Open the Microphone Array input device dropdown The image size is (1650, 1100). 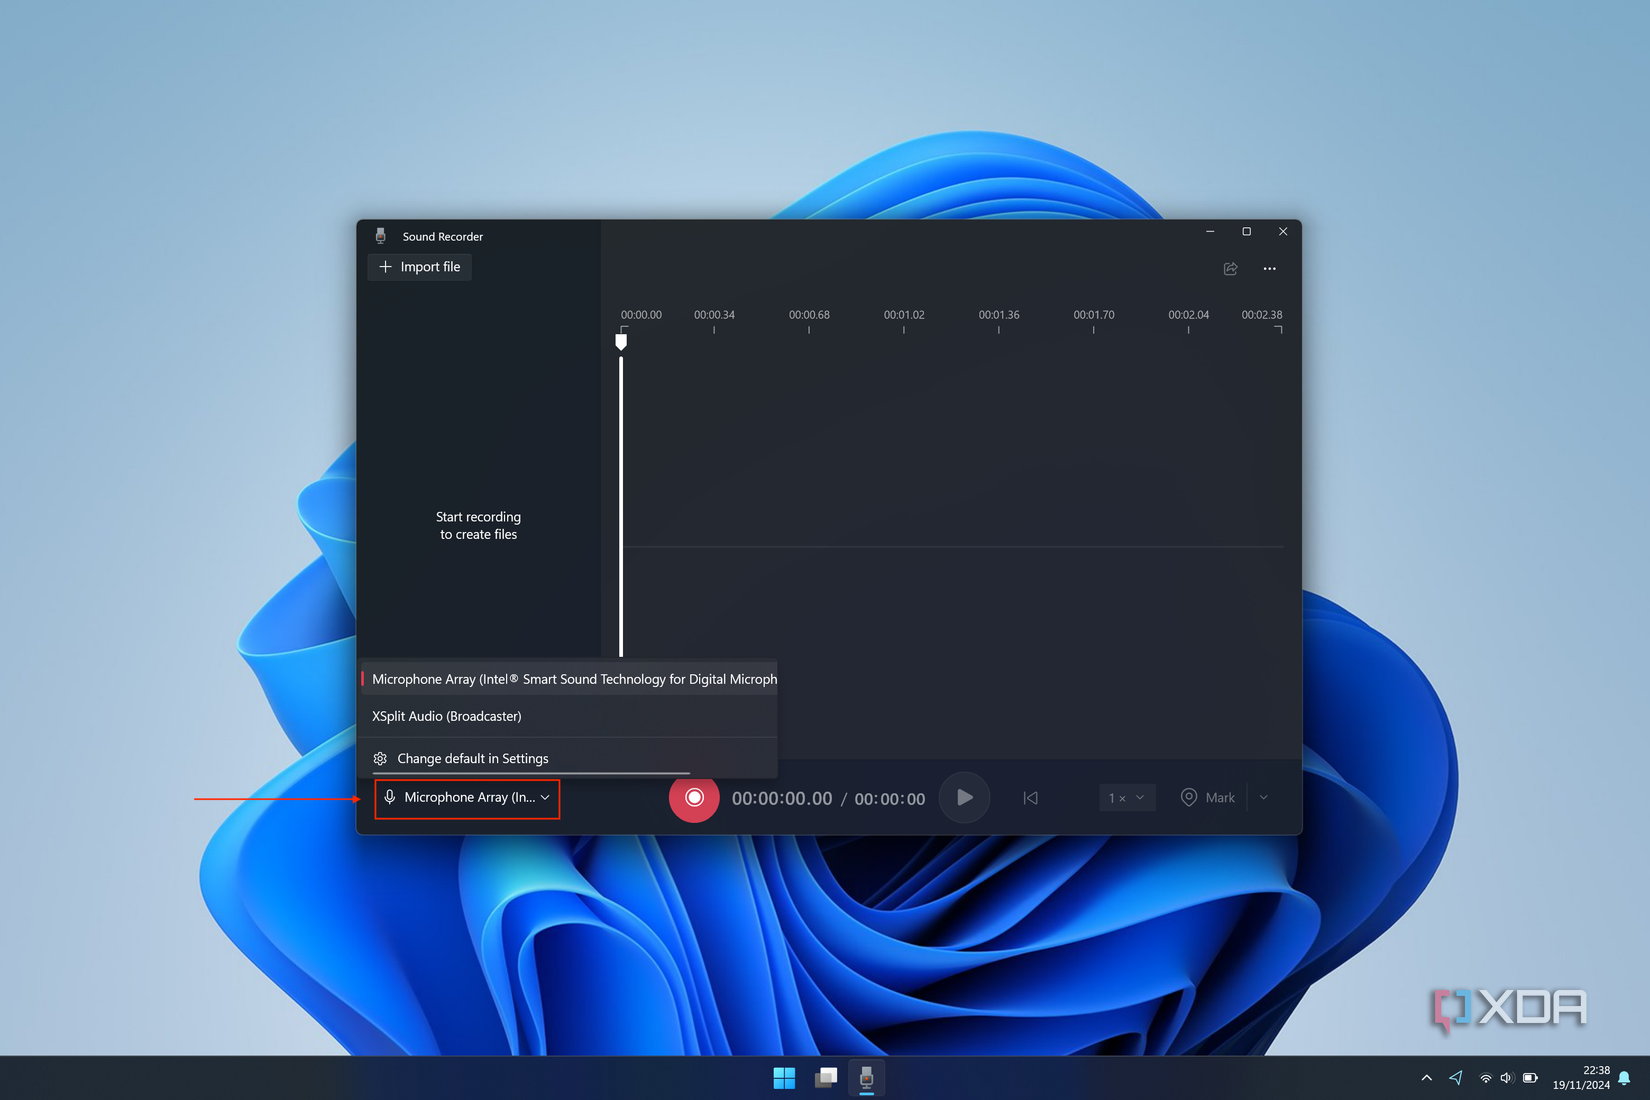[467, 798]
